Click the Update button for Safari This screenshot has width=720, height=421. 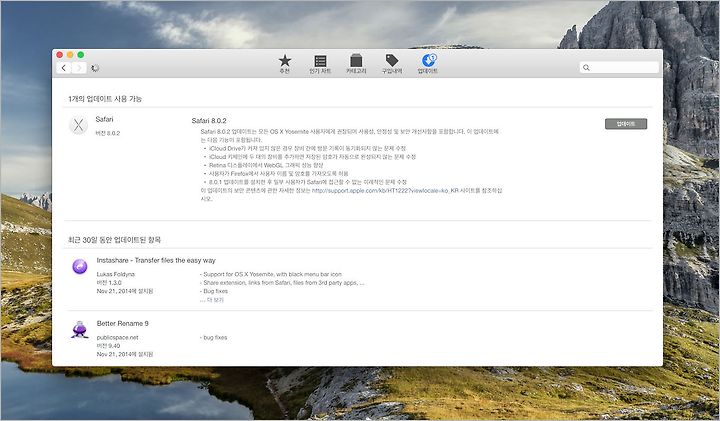coord(626,124)
